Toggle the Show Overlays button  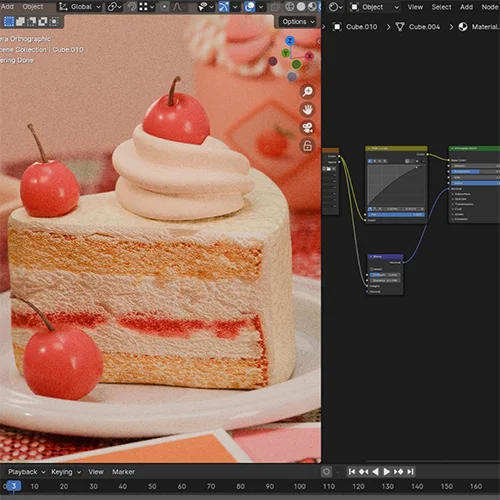[249, 7]
